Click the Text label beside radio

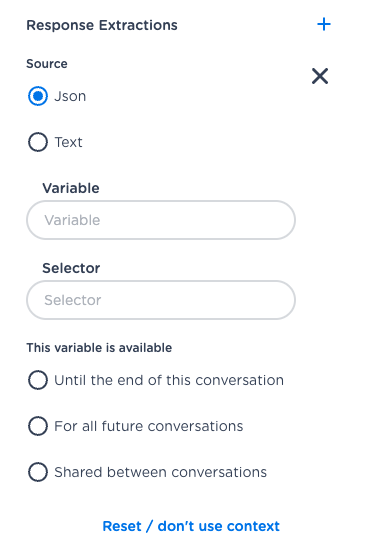pyautogui.click(x=68, y=142)
